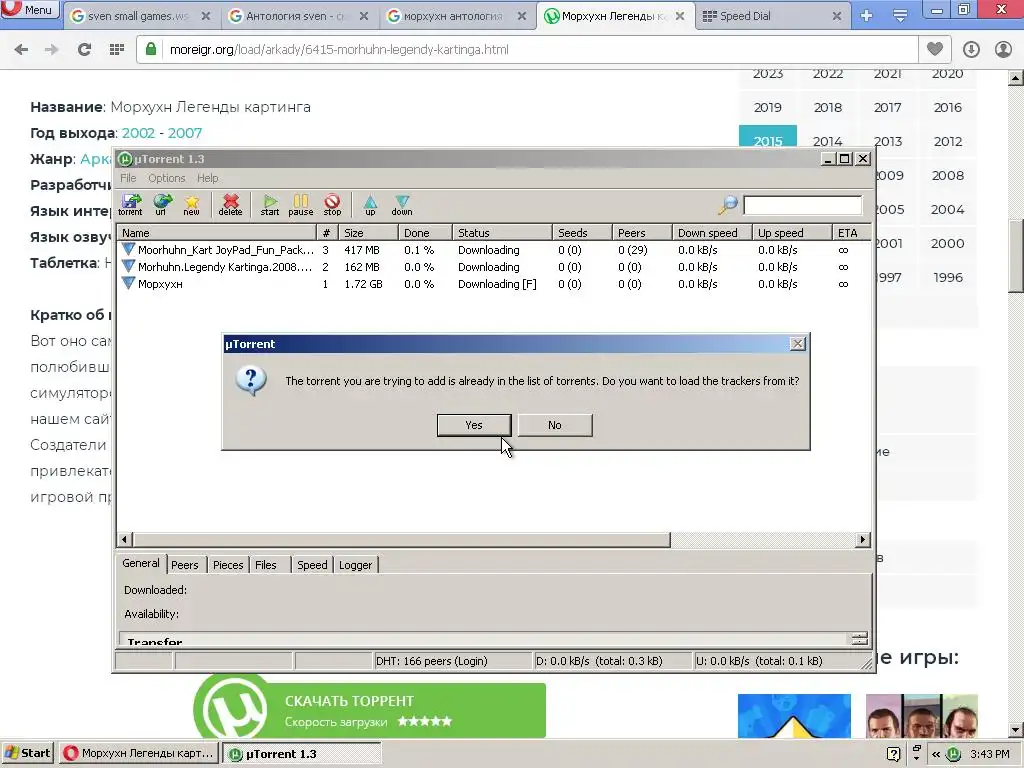Sort torrents by Name column header
Viewport: 1024px width, 768px height.
point(217,233)
